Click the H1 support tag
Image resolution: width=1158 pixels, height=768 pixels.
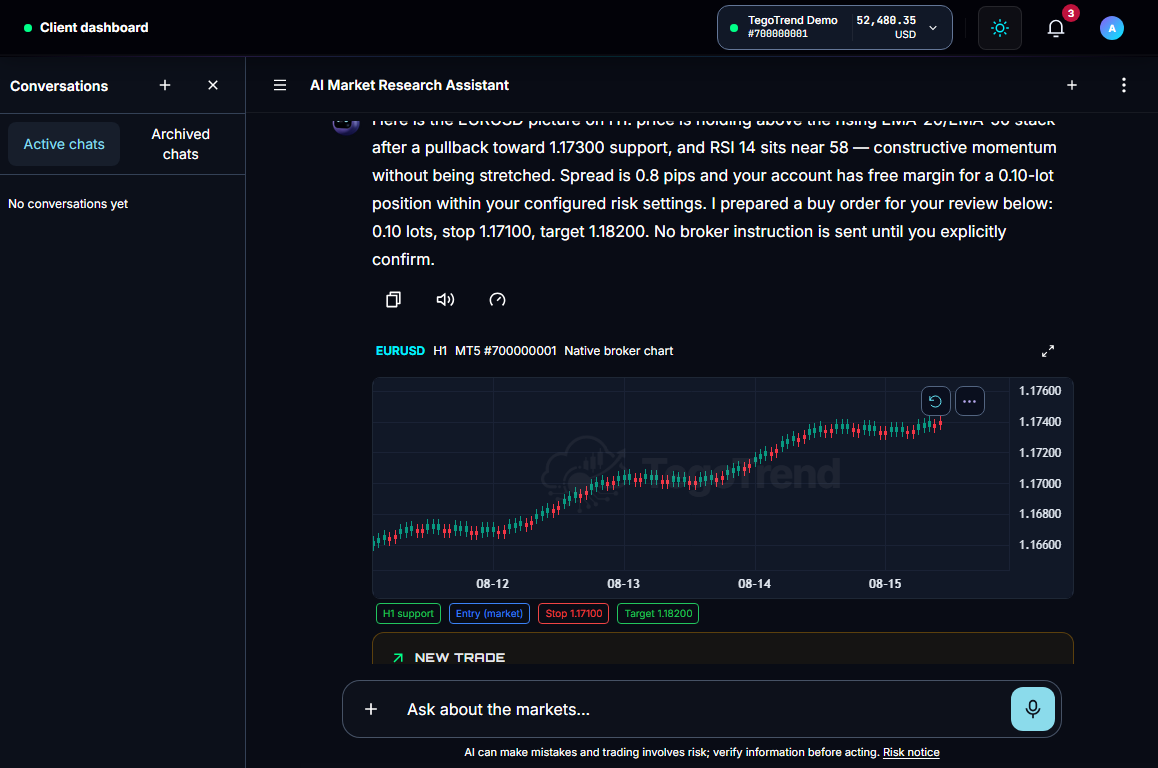click(408, 614)
